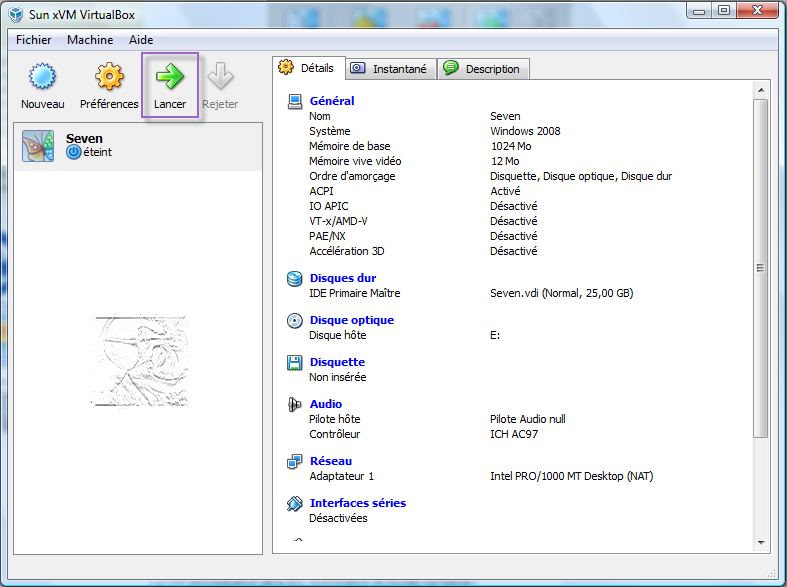Click the Disques dur section icon
Viewport: 787px width, 587px height.
click(294, 279)
